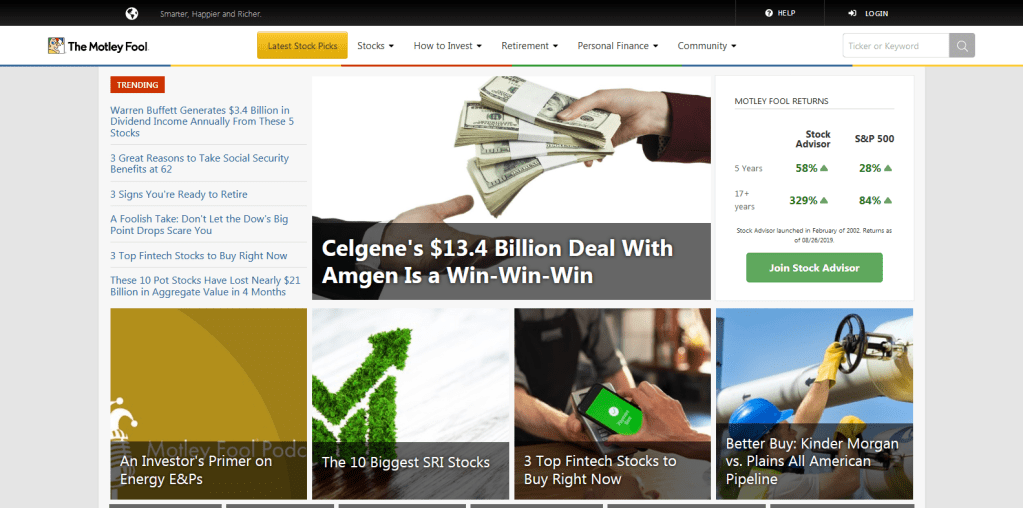Focus the Ticker or Keyword search field
Image resolution: width=1023 pixels, height=508 pixels.
coord(896,46)
